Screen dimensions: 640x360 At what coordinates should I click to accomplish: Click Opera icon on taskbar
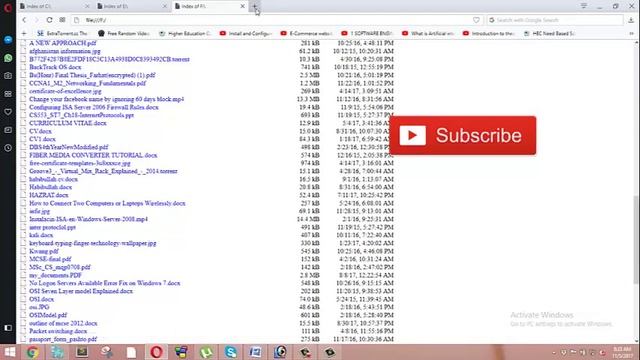[x=156, y=352]
